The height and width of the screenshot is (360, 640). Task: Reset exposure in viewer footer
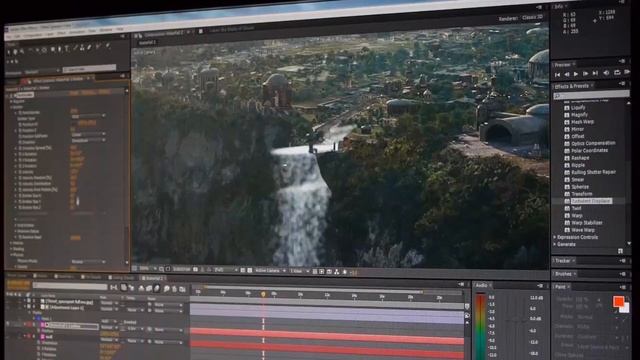tap(345, 271)
